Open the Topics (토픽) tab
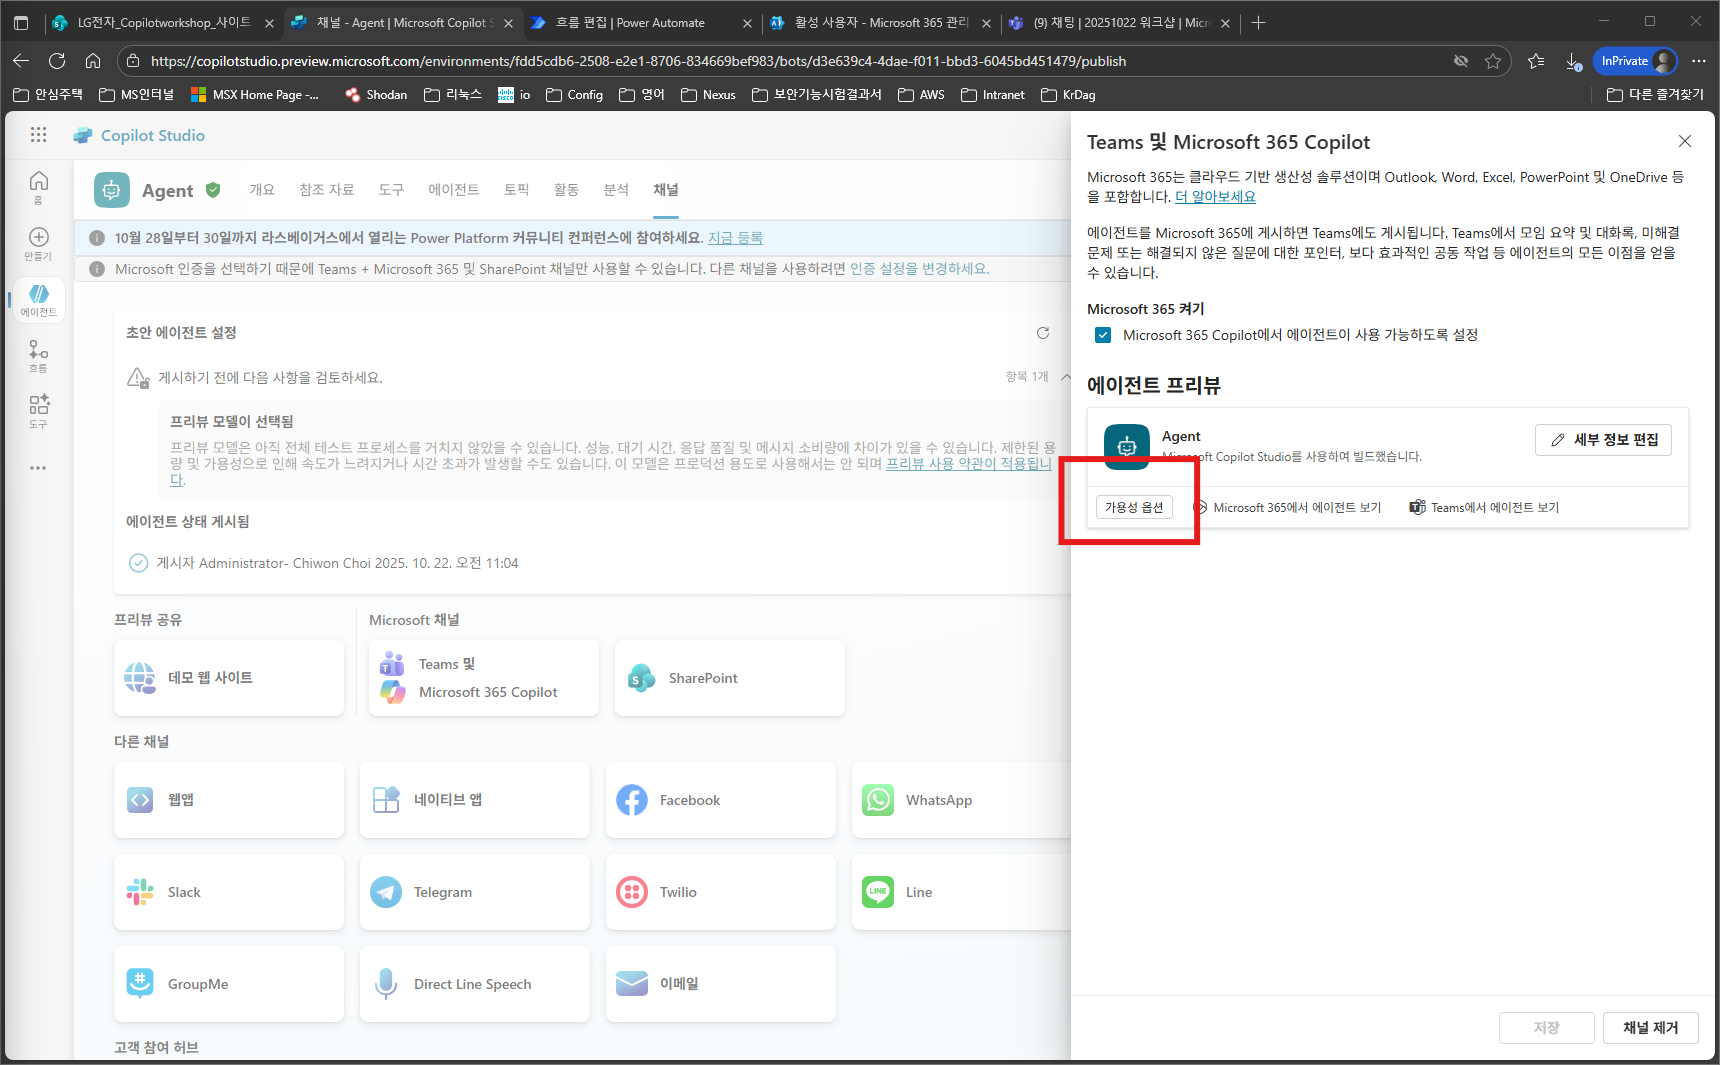 (516, 189)
